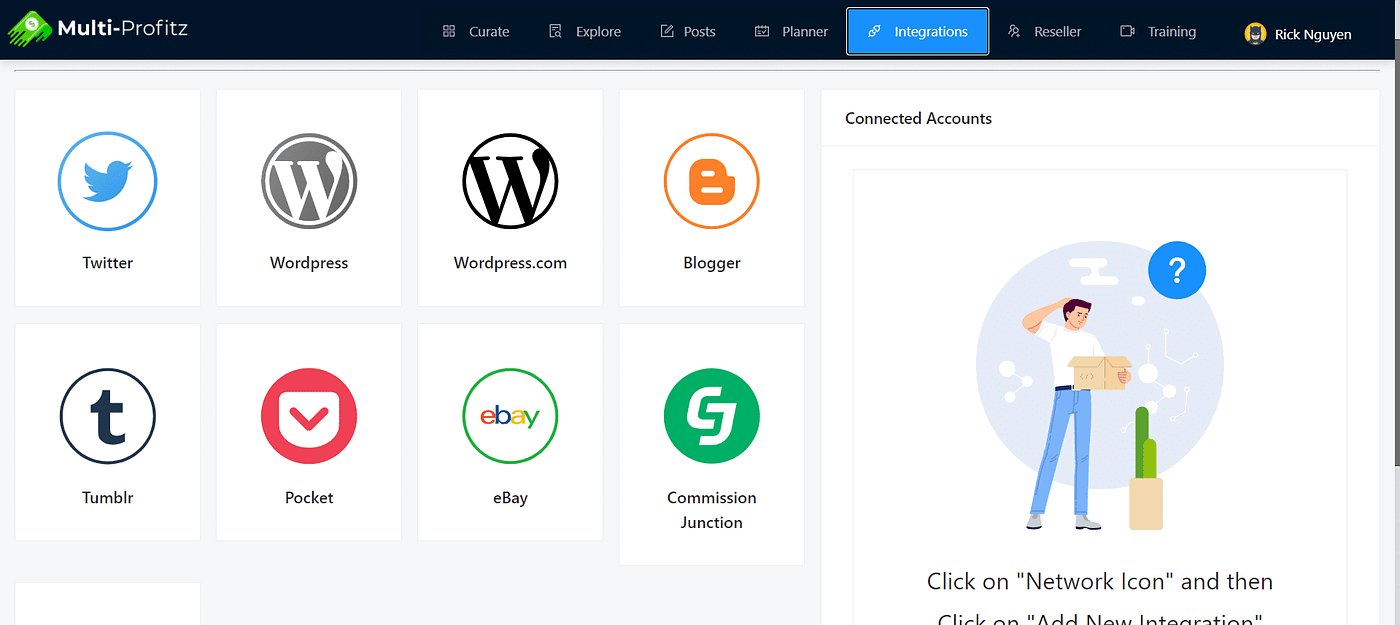This screenshot has height=625, width=1400.
Task: Click the Reseller person icon
Action: 1014,31
